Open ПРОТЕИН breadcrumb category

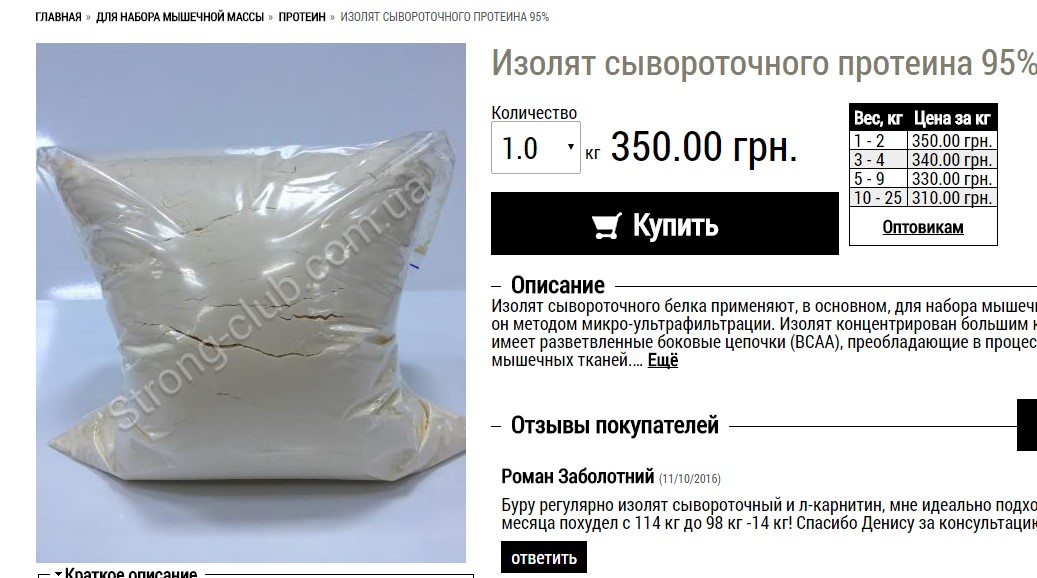point(302,17)
